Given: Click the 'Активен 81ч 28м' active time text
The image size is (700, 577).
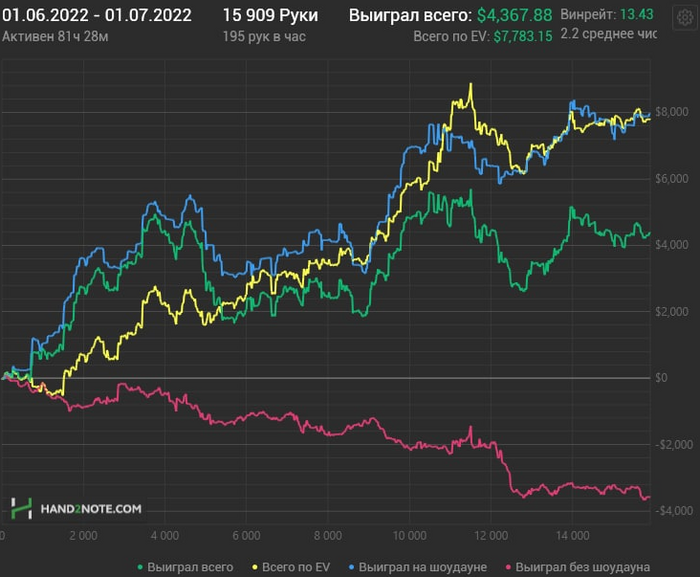Looking at the screenshot, I should [55, 36].
